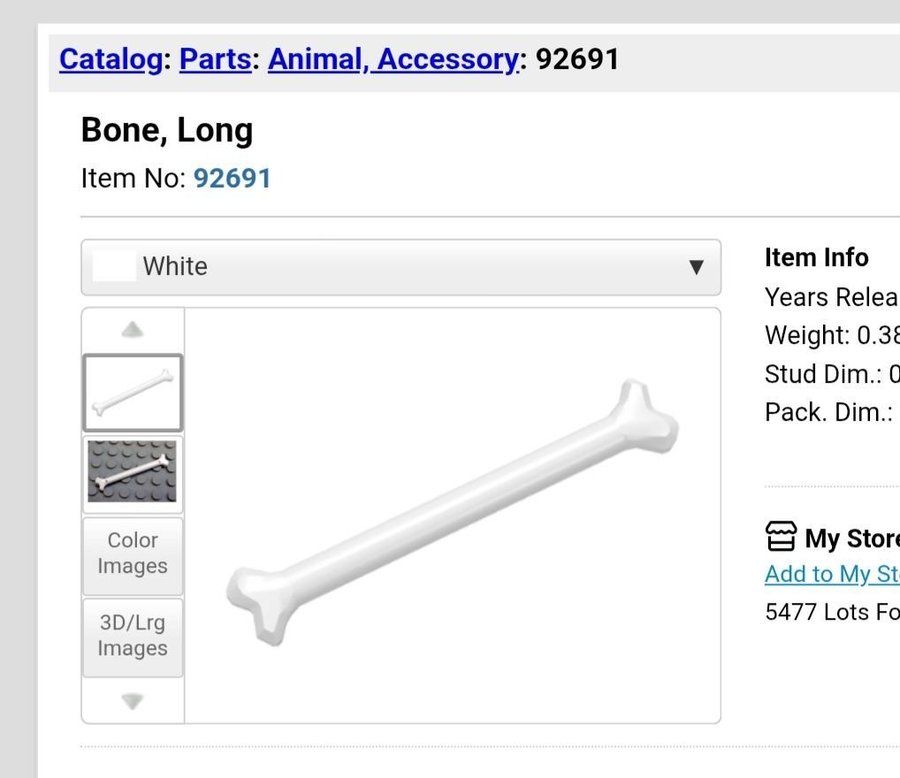The image size is (900, 778).
Task: Open the Color Images button
Action: coord(133,553)
